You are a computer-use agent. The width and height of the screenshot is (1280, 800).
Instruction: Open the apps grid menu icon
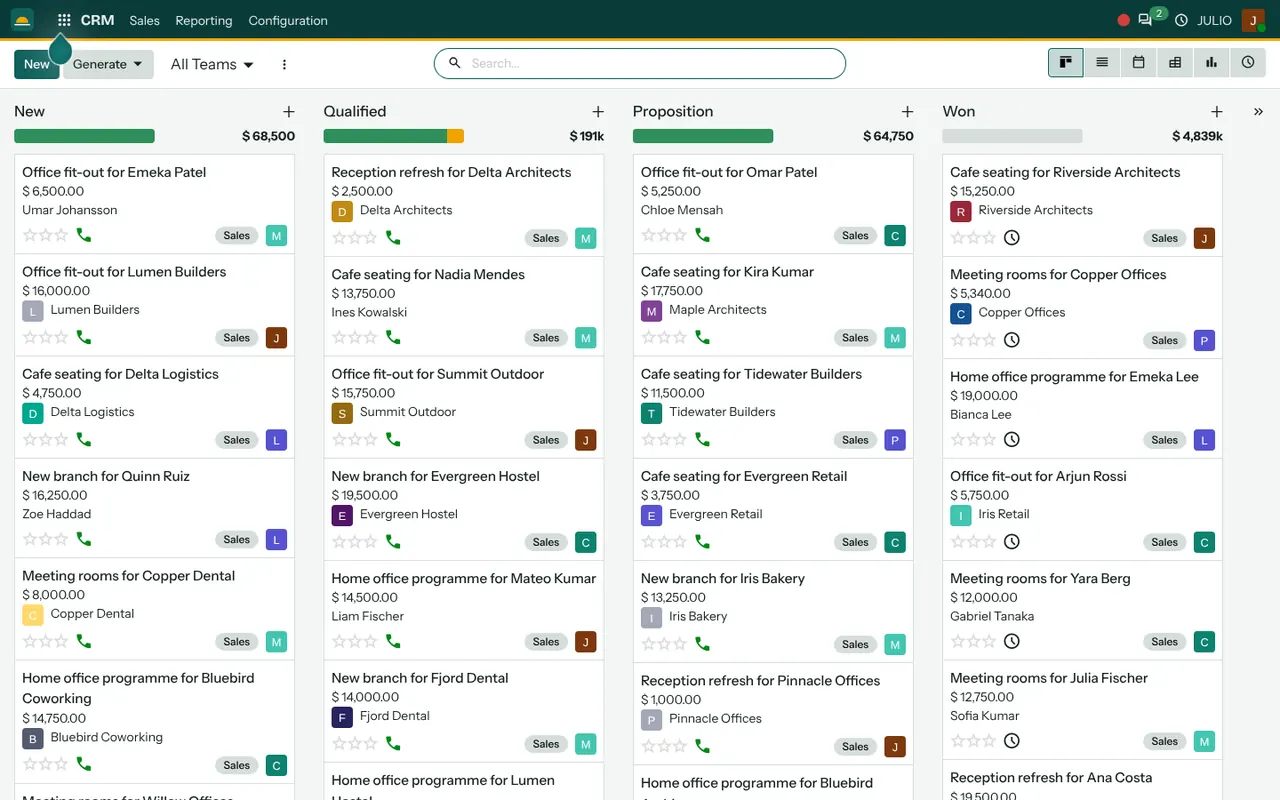(x=64, y=20)
